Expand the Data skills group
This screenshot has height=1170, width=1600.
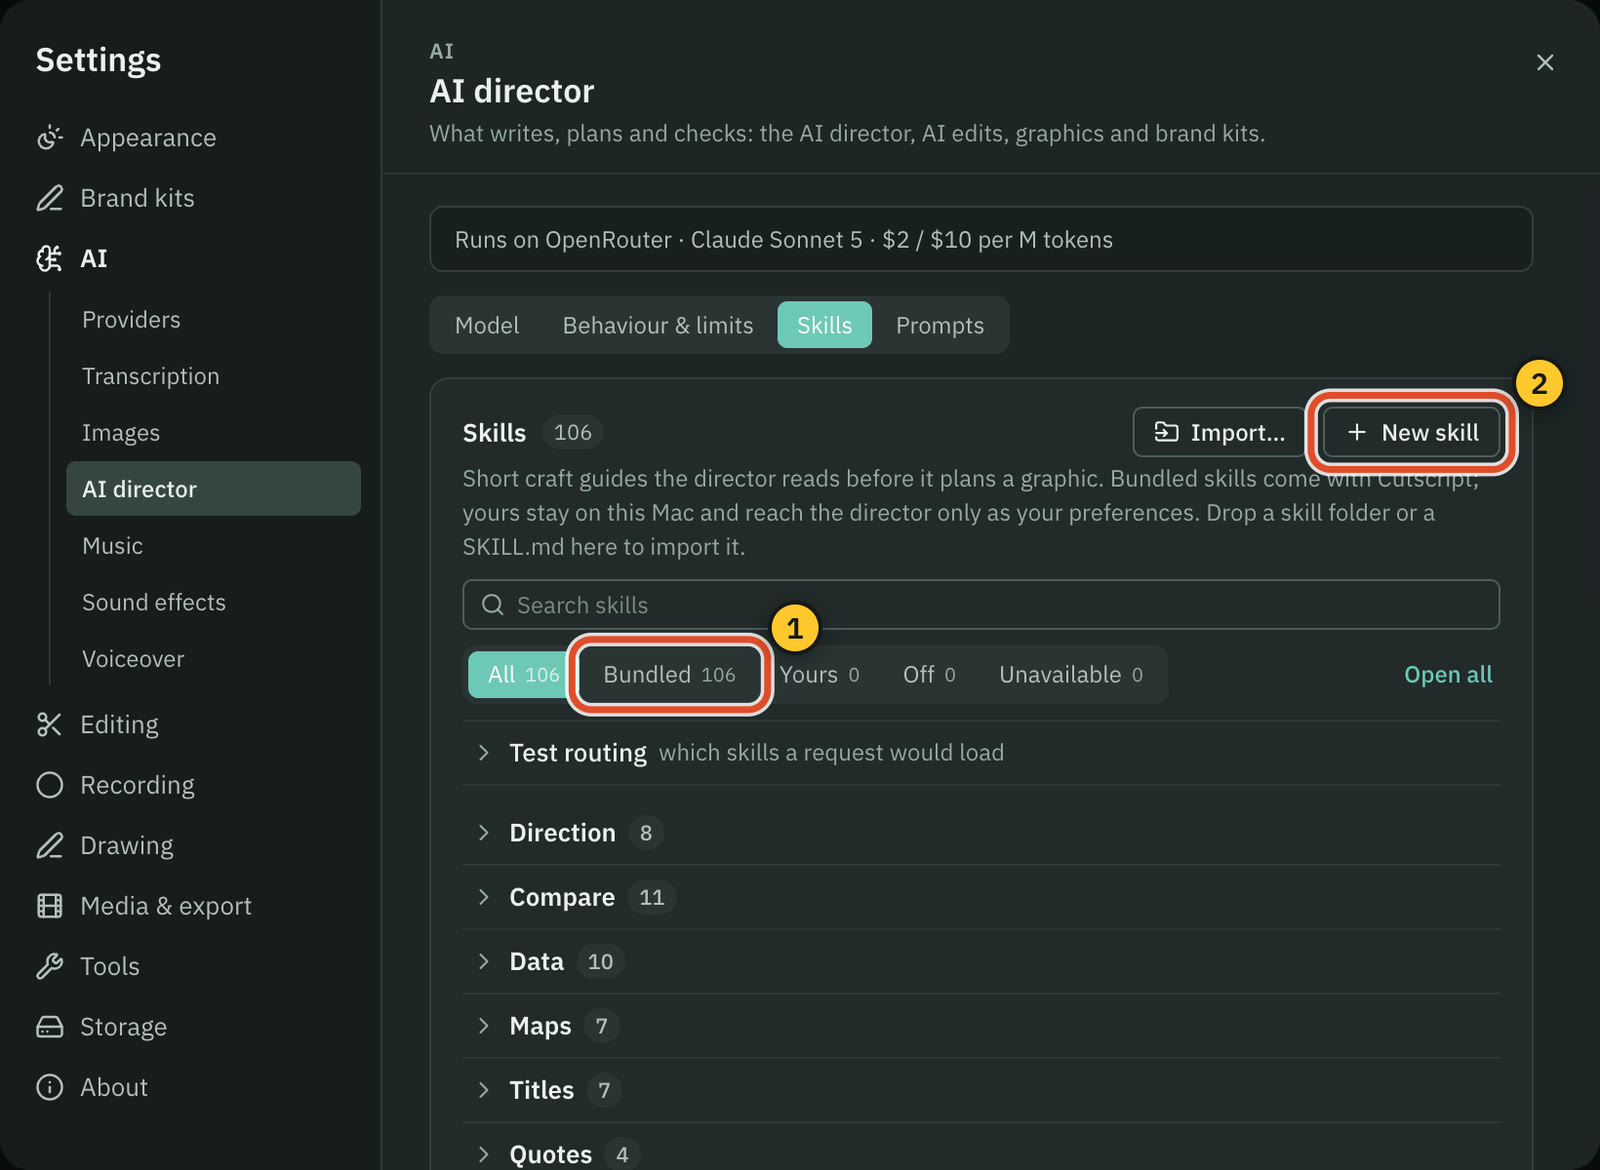point(981,962)
